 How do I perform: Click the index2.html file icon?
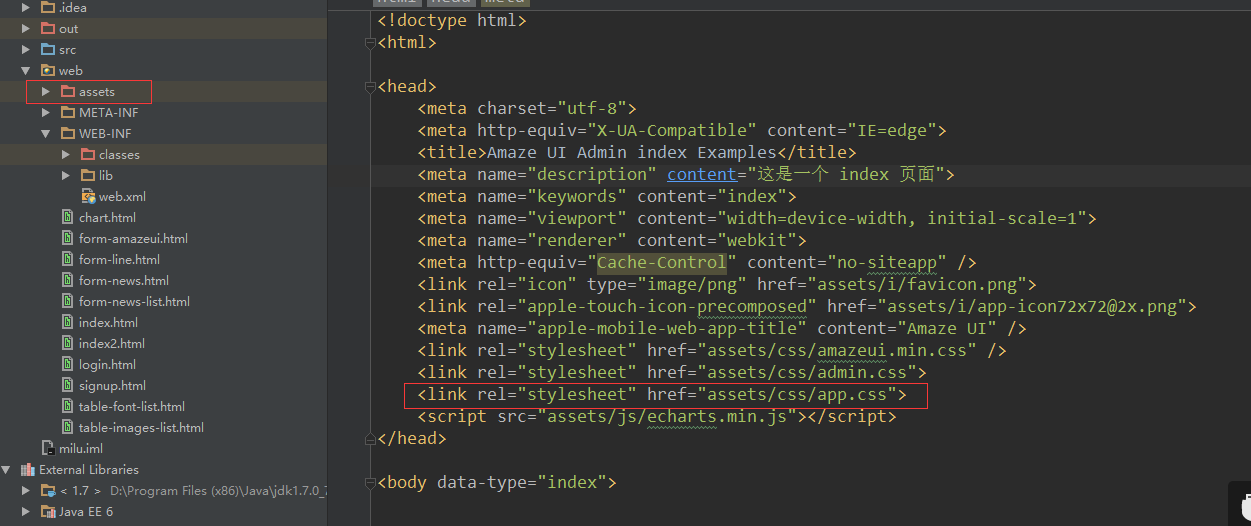click(69, 343)
